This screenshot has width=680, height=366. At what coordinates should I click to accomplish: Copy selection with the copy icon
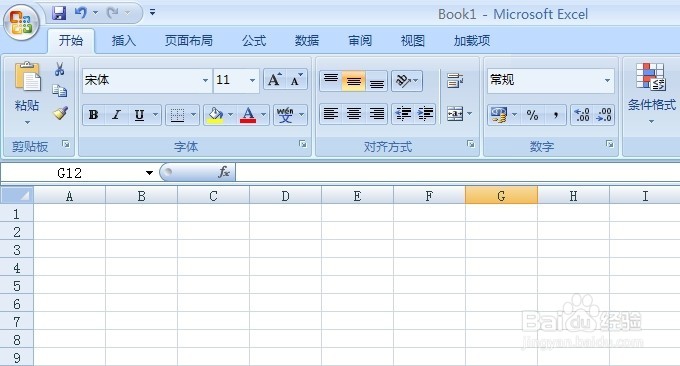point(60,91)
